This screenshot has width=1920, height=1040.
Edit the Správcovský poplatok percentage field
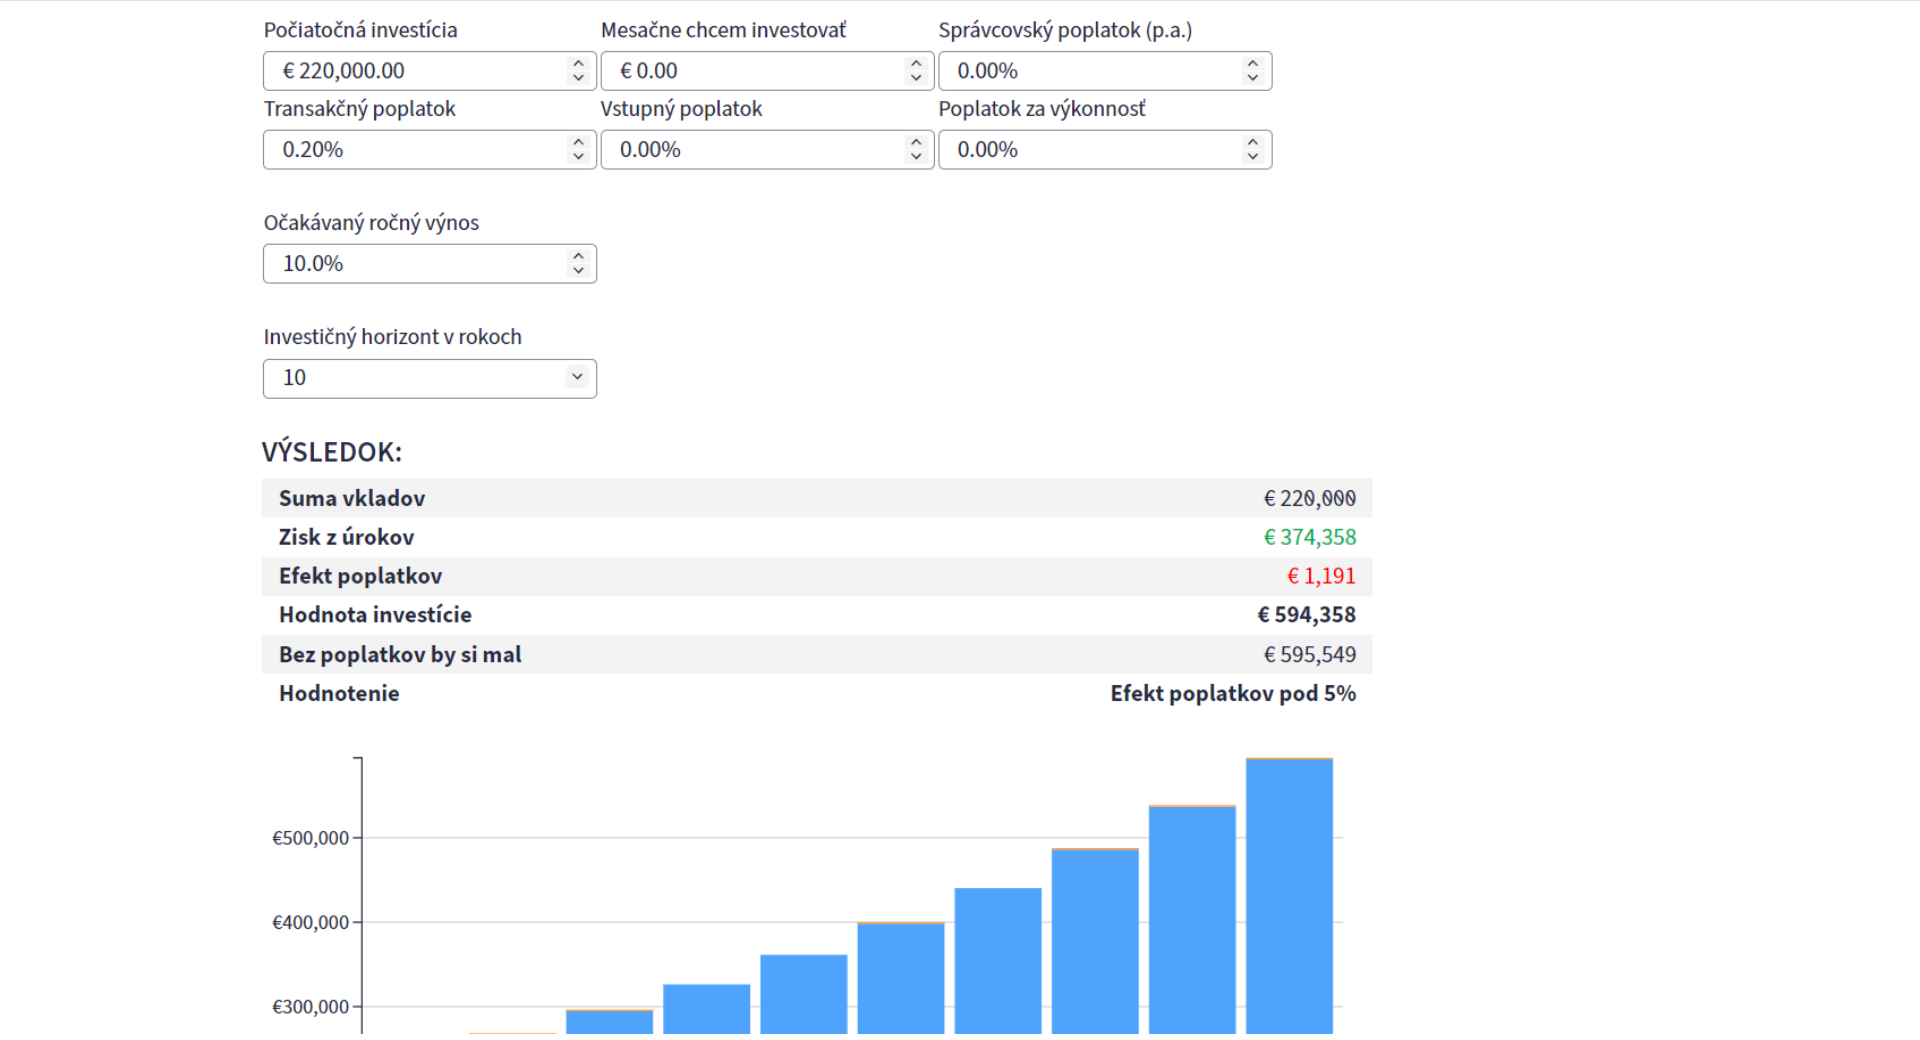tap(1105, 71)
